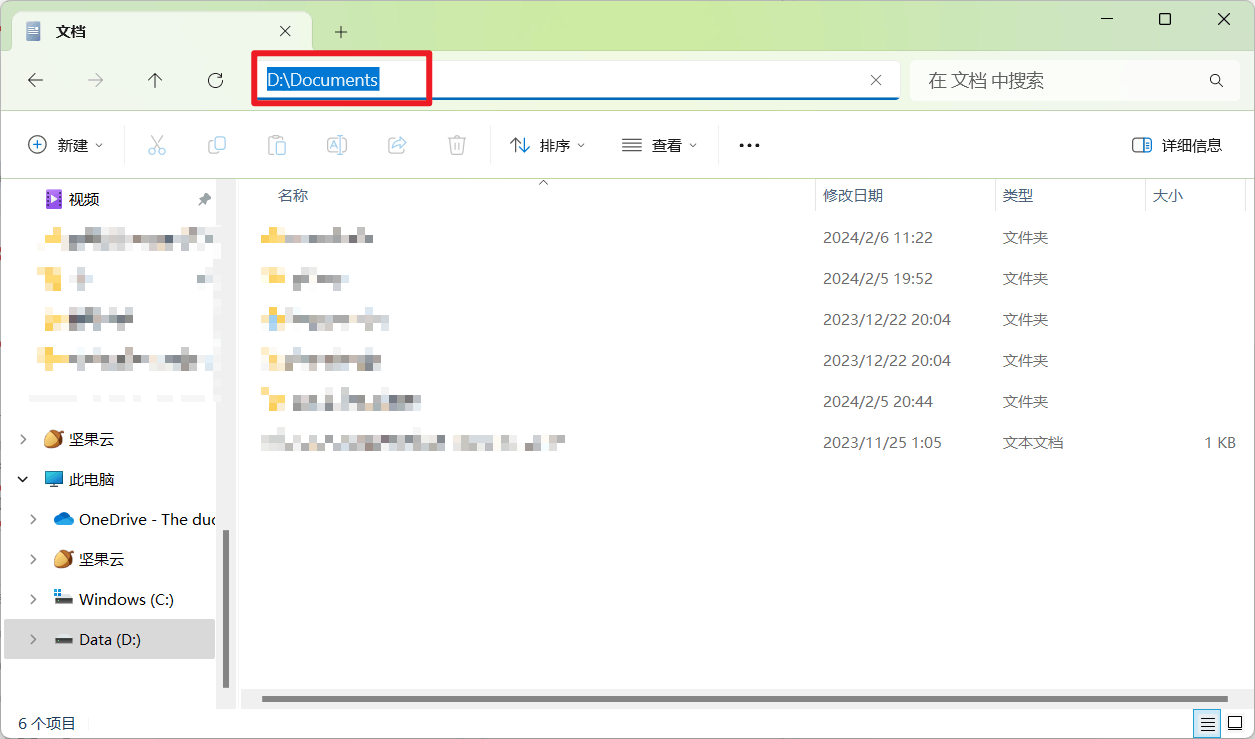Expand the Data (D:) drive node
Image resolution: width=1255 pixels, height=739 pixels.
pos(34,639)
